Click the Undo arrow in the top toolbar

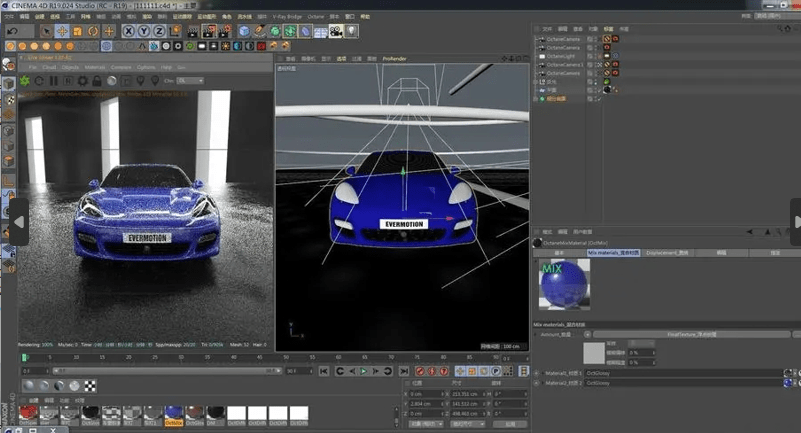[x=12, y=31]
